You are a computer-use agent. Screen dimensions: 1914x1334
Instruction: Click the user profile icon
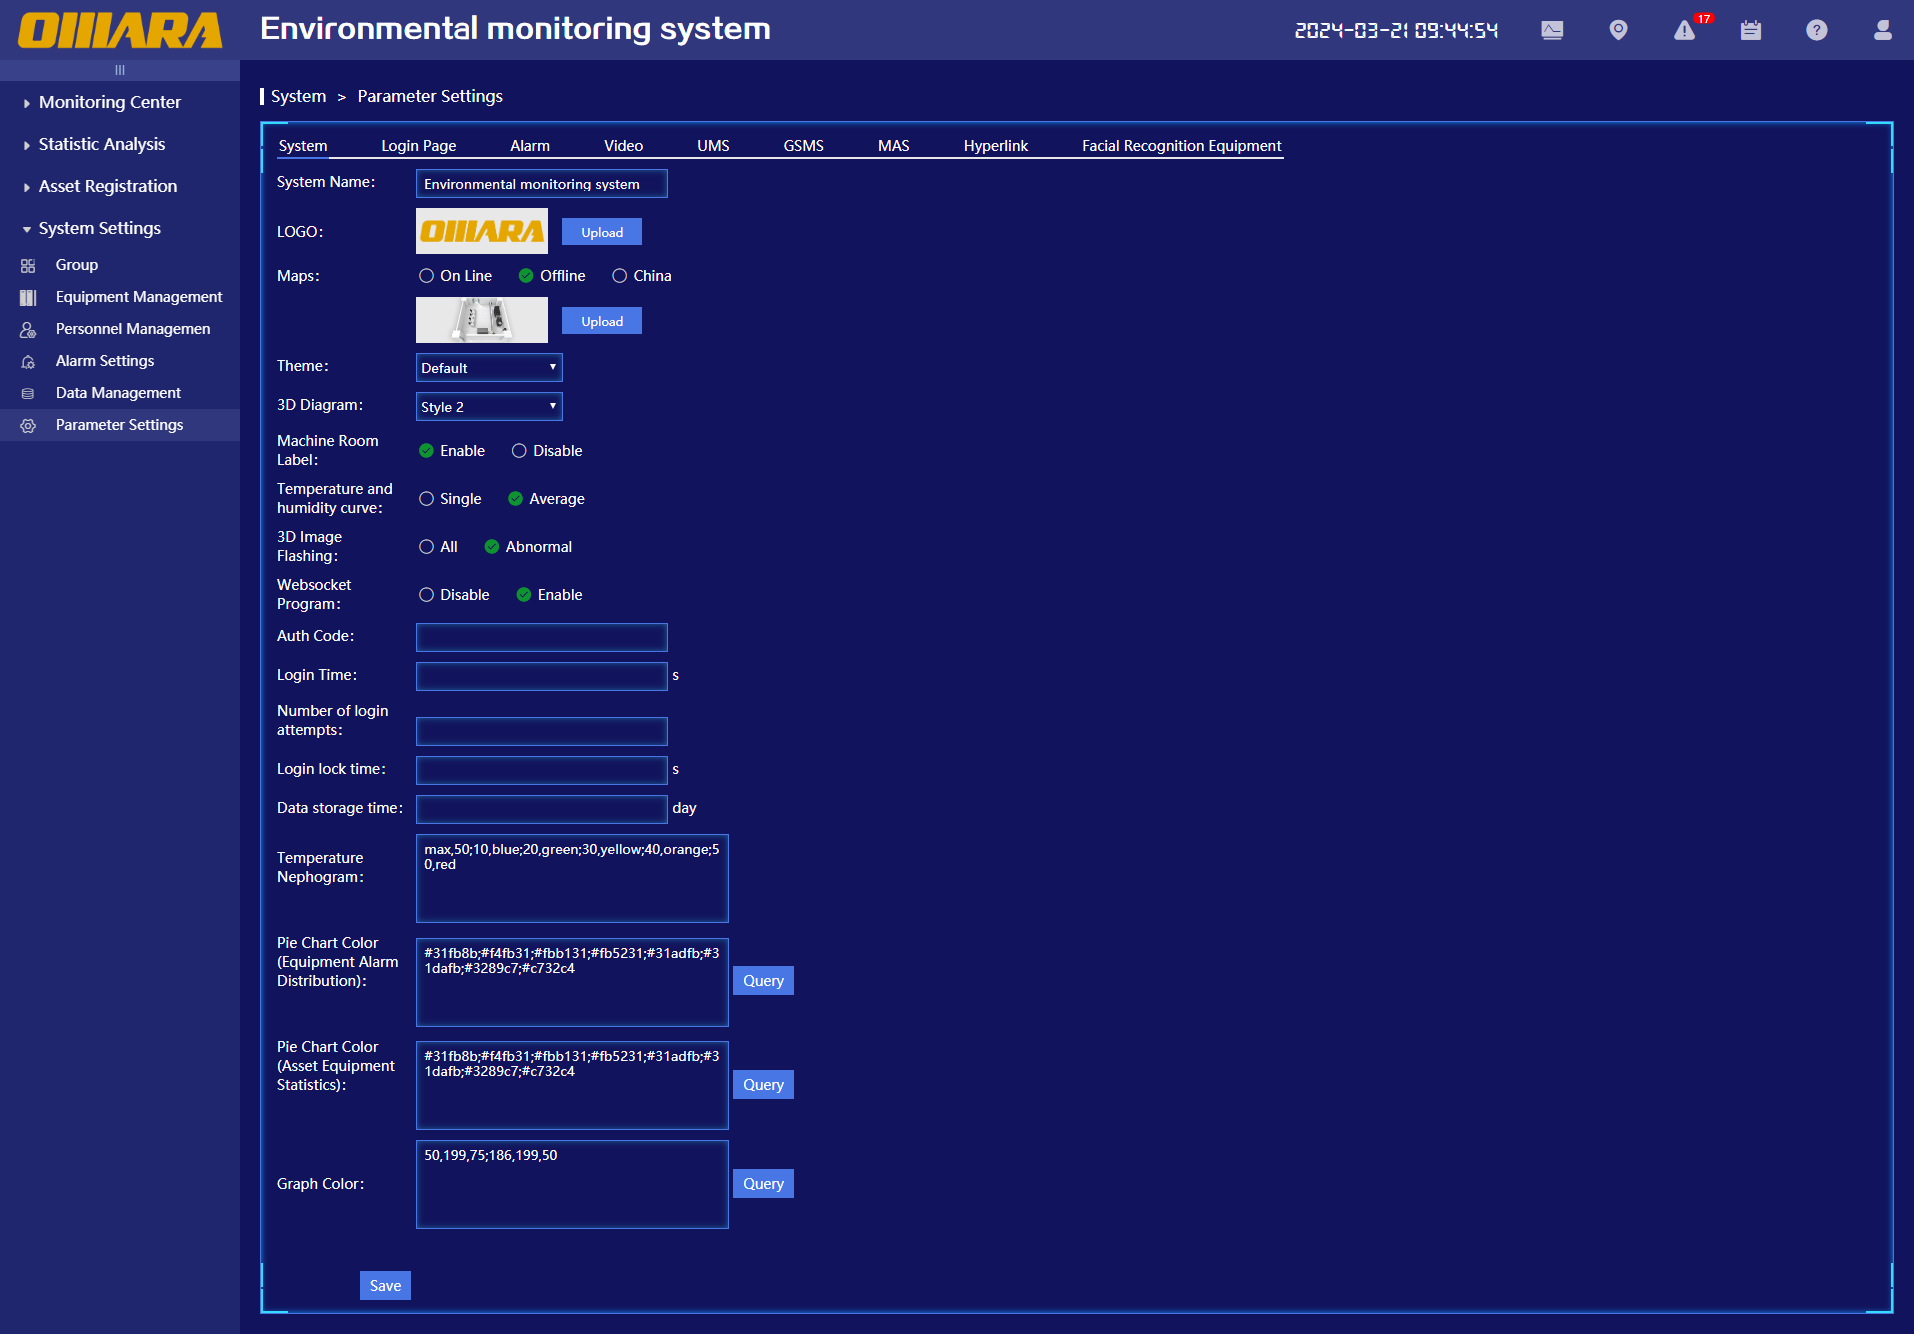[x=1882, y=30]
